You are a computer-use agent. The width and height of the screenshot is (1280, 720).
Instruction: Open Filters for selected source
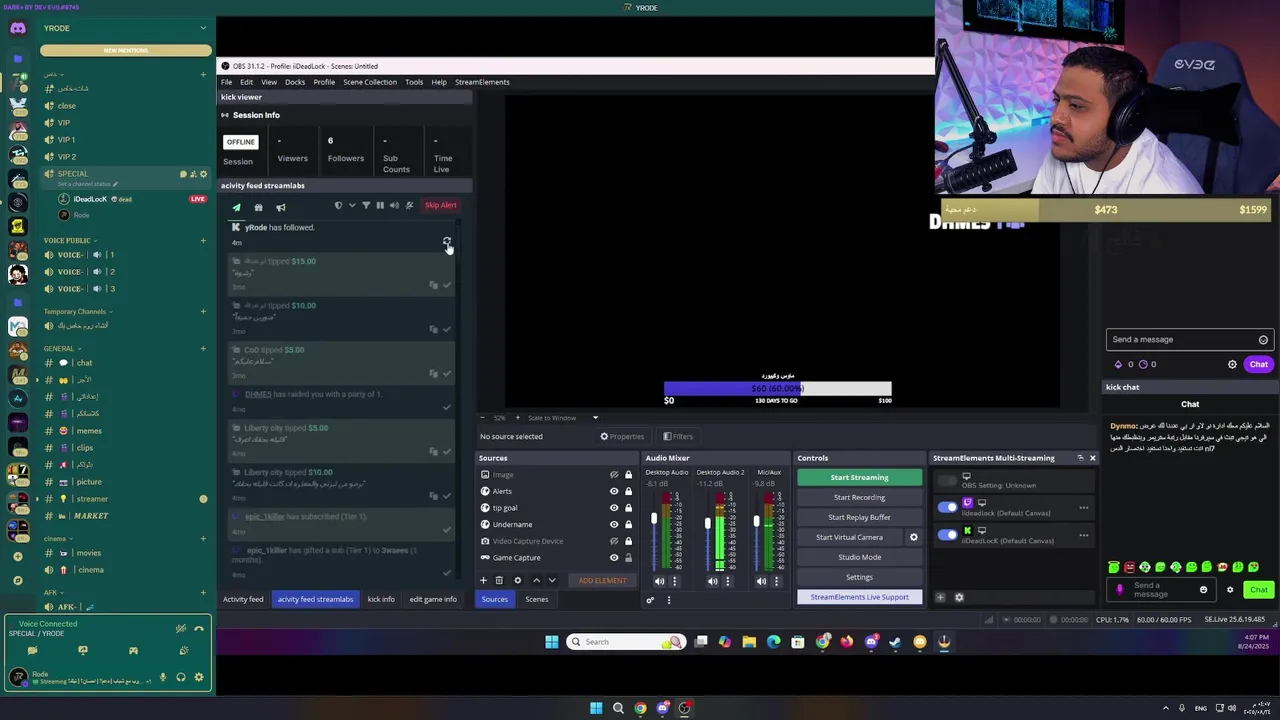678,436
